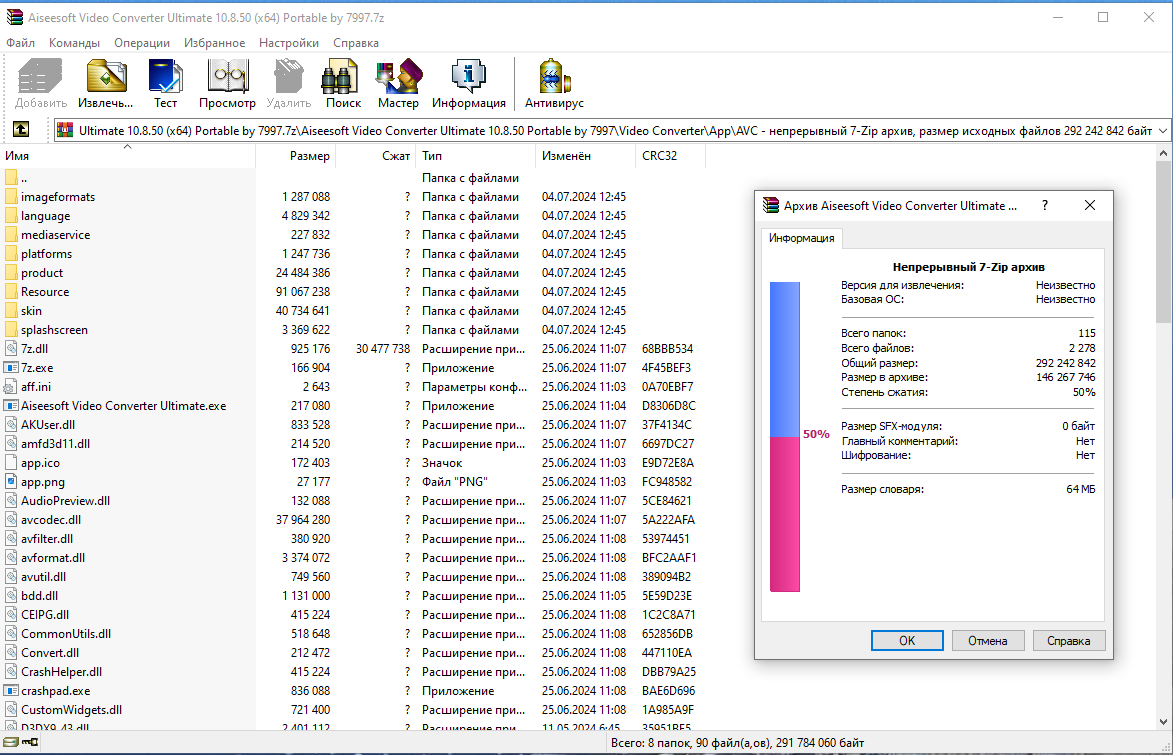Select the app.ico file
The width and height of the screenshot is (1173, 755).
[x=352, y=463]
